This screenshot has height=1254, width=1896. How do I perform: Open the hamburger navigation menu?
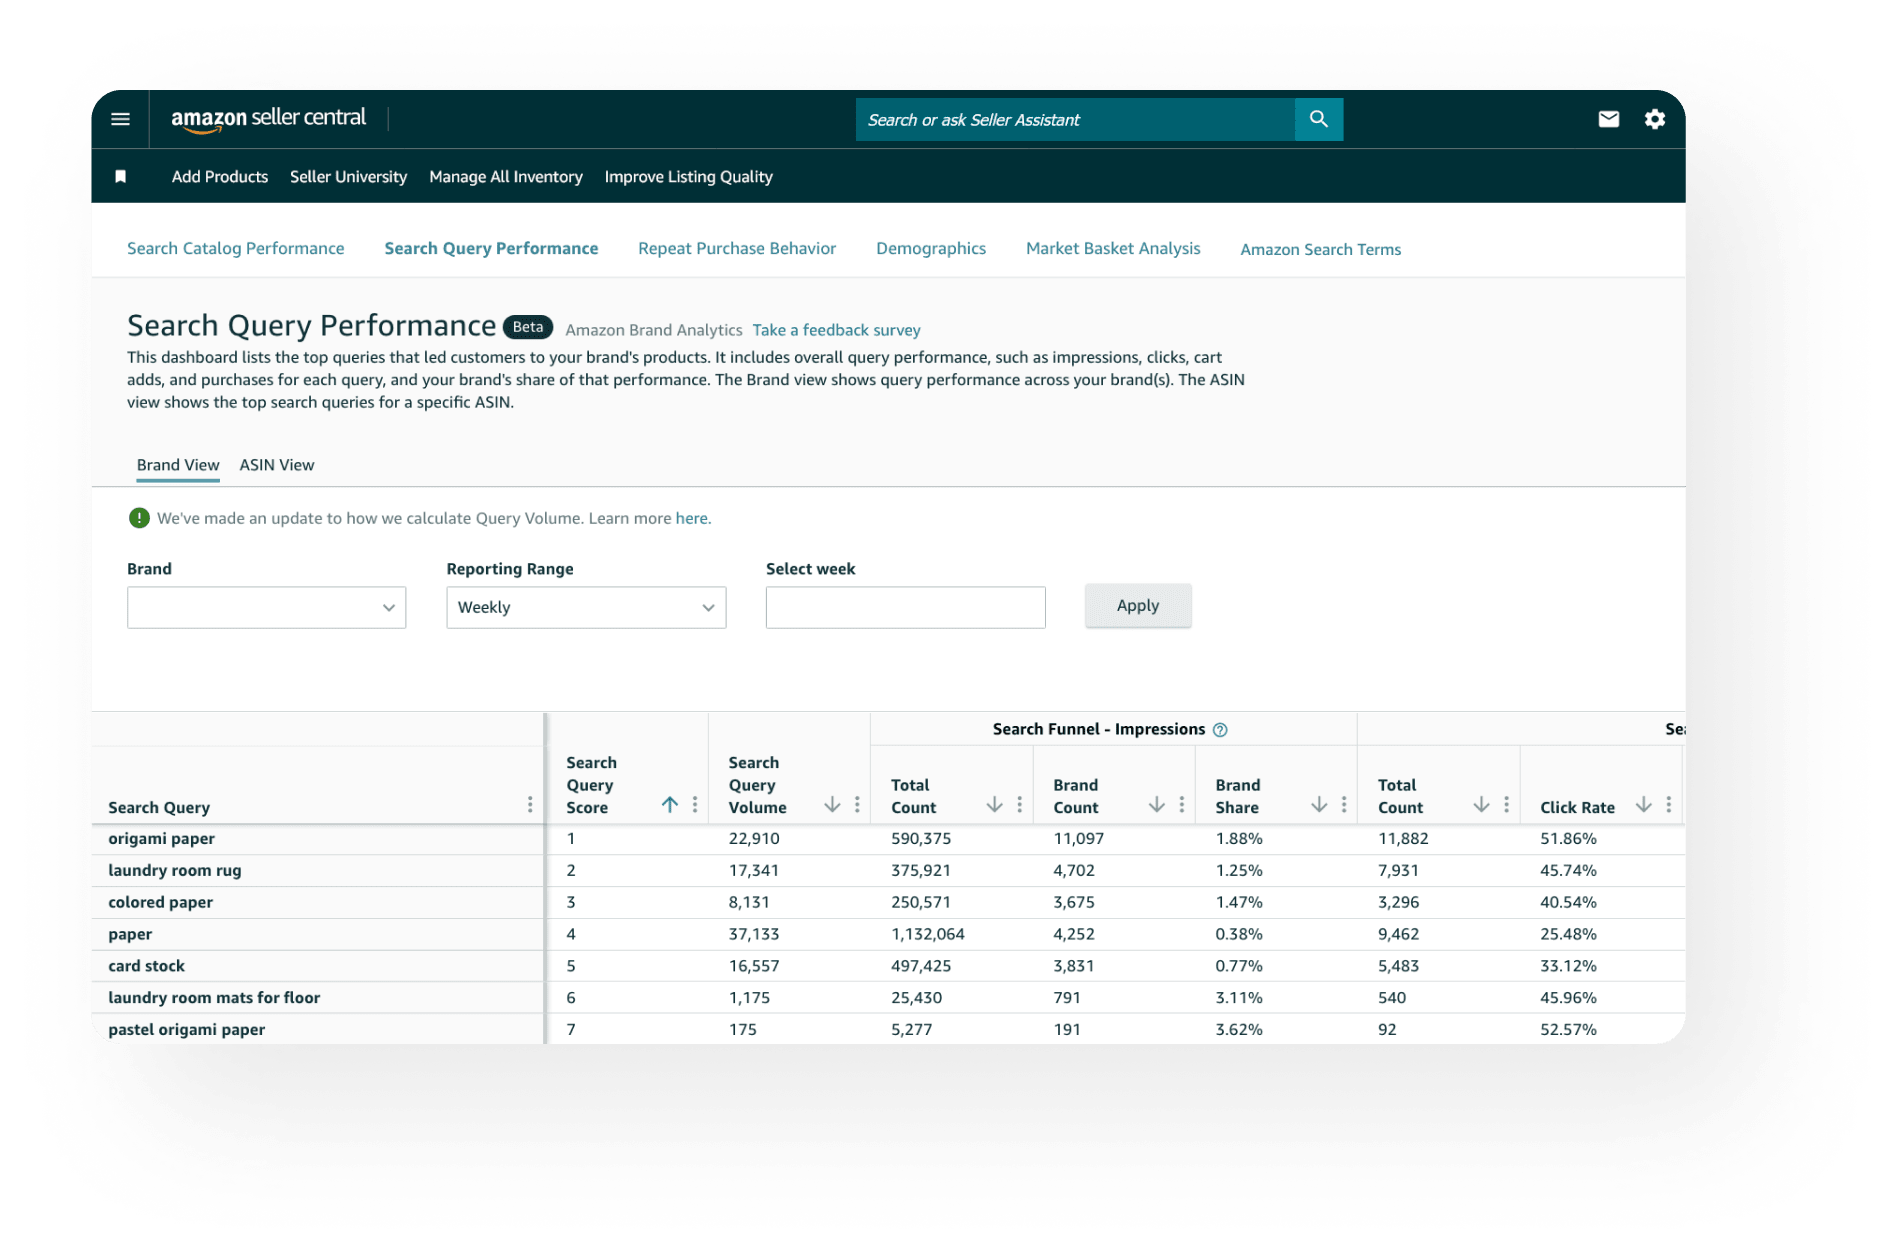120,119
